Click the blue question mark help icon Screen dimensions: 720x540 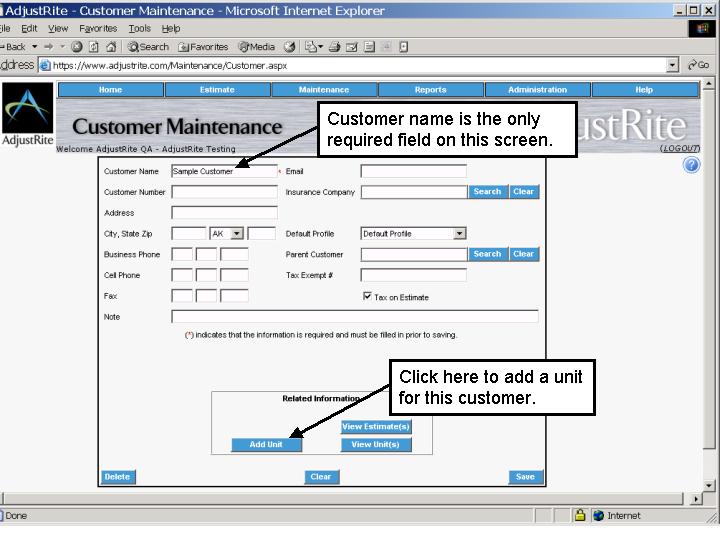(x=691, y=165)
